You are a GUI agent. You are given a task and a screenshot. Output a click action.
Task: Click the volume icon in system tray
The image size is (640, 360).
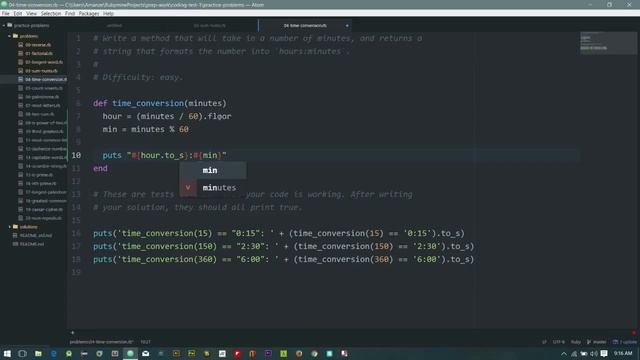[x=594, y=354]
